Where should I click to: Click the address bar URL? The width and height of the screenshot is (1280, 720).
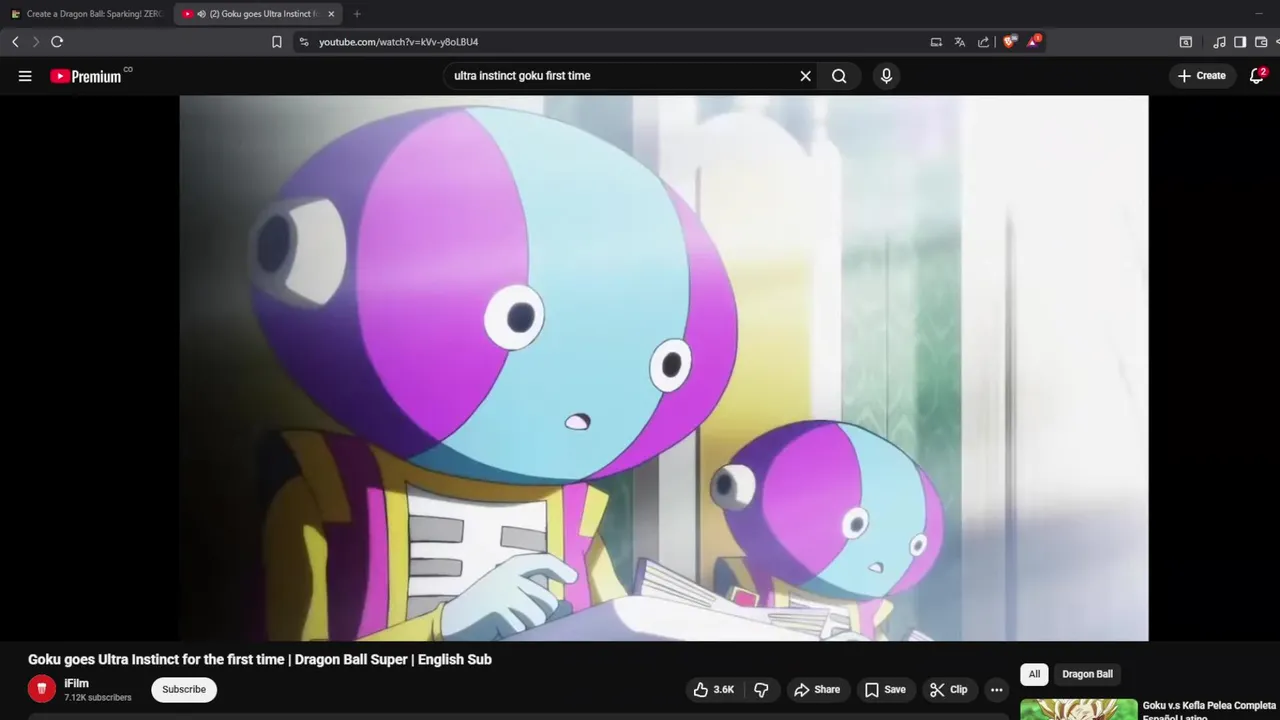(398, 42)
